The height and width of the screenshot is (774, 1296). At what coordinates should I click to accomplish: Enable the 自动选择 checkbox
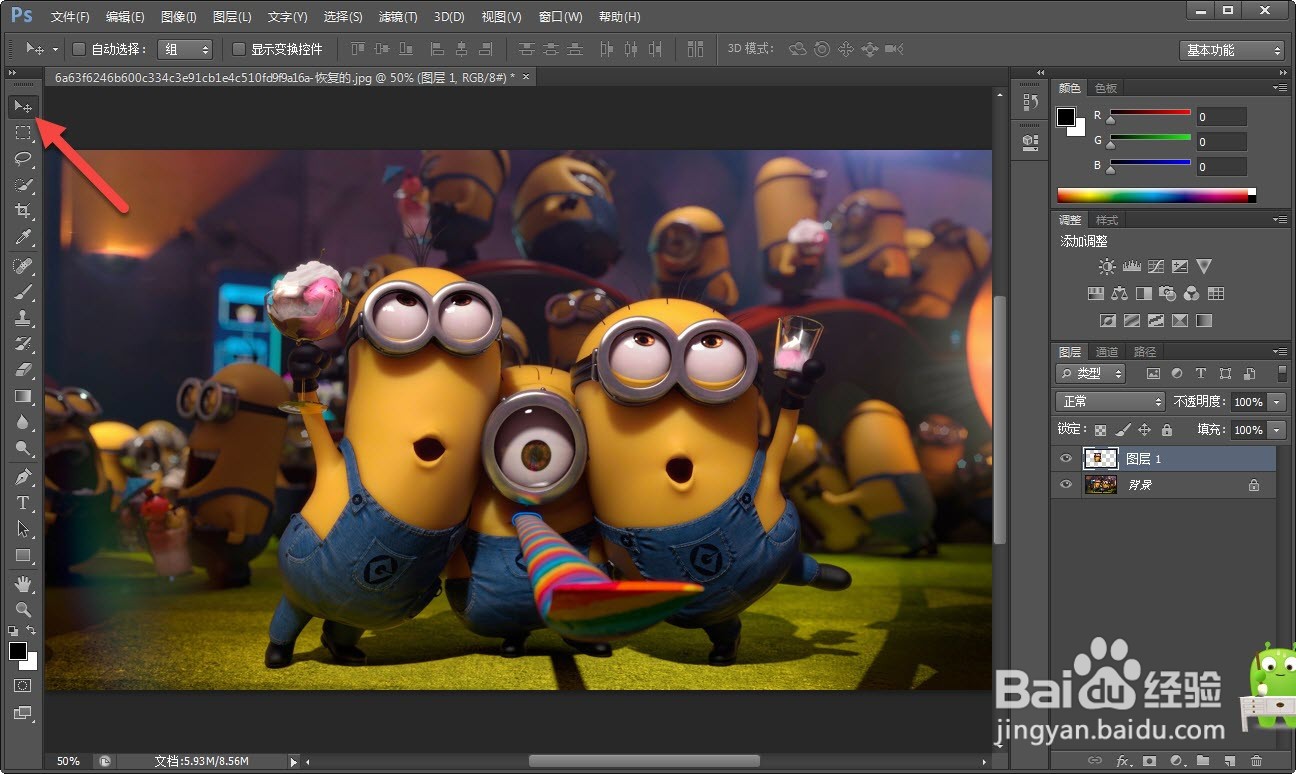tap(79, 49)
